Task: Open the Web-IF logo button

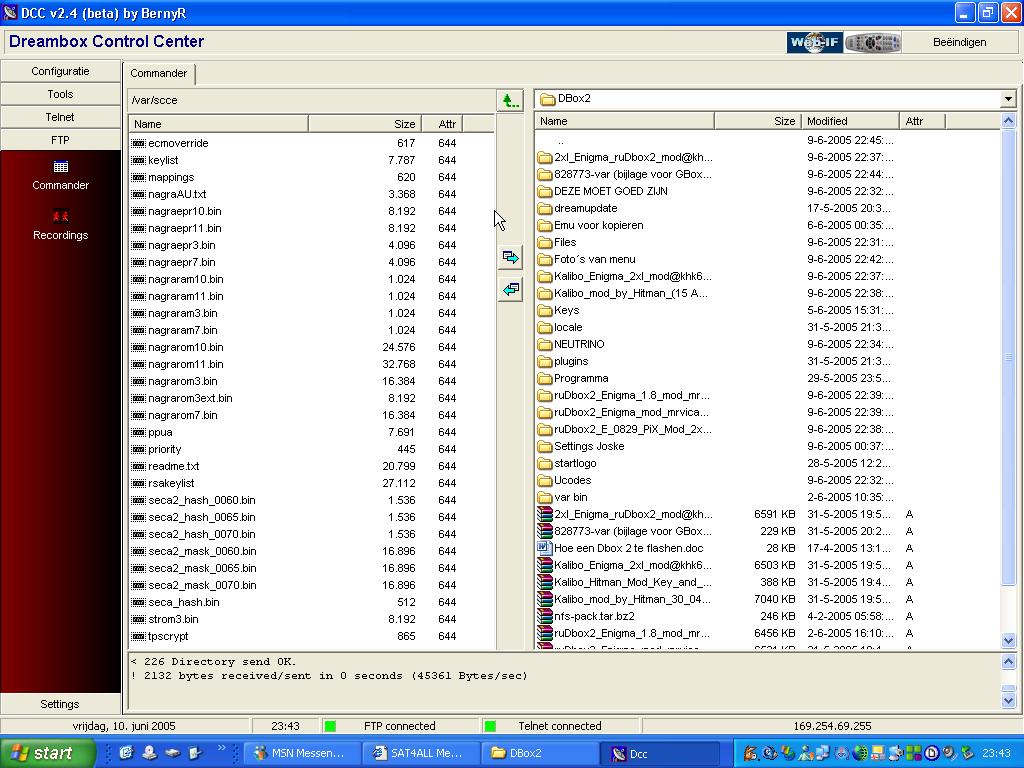Action: click(x=814, y=42)
